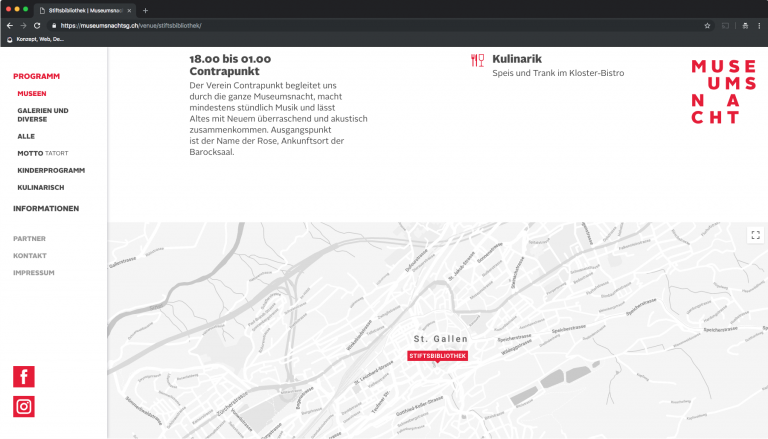The width and height of the screenshot is (768, 439).
Task: Select Museen in the sidebar
Action: pos(32,93)
